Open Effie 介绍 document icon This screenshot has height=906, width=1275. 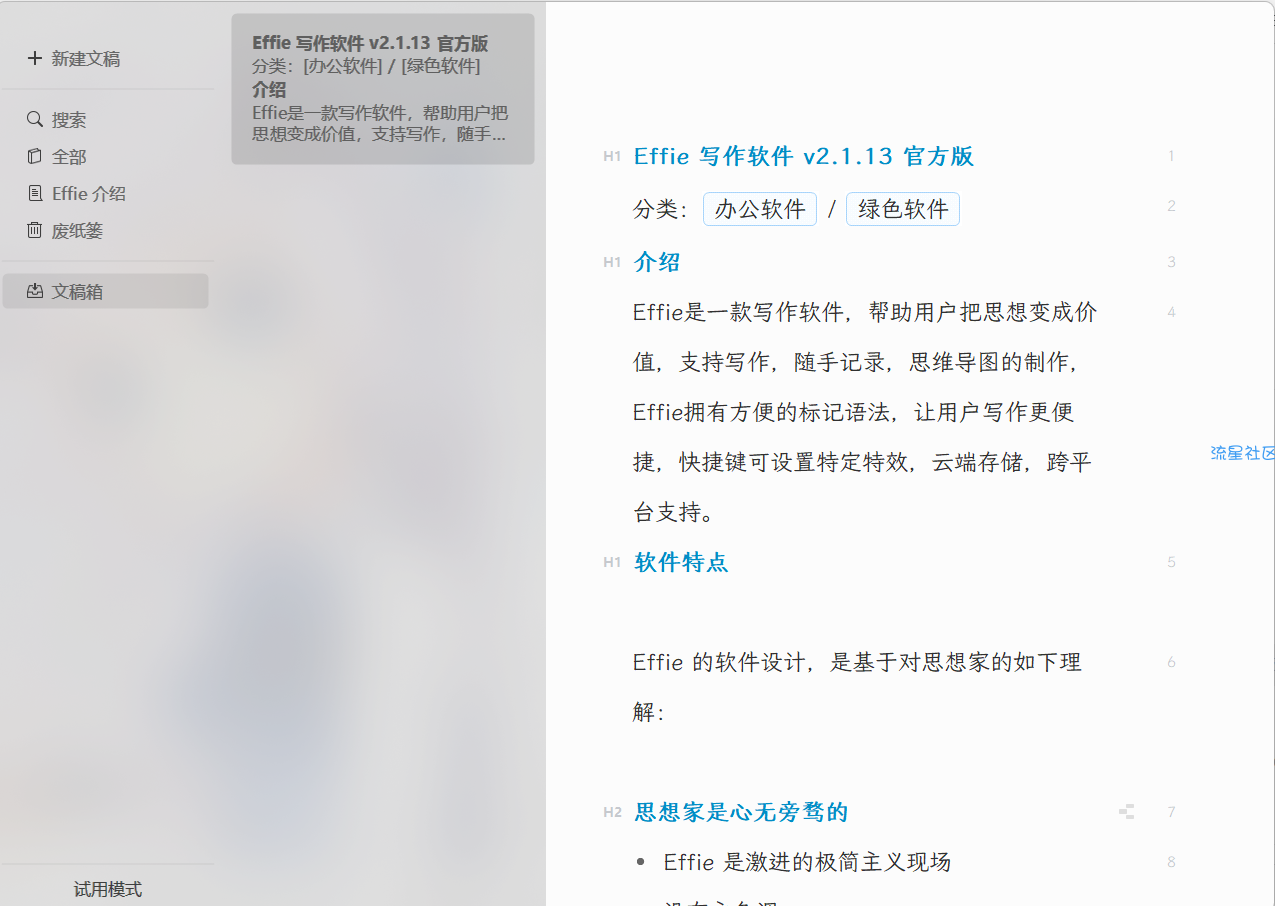pyautogui.click(x=35, y=194)
